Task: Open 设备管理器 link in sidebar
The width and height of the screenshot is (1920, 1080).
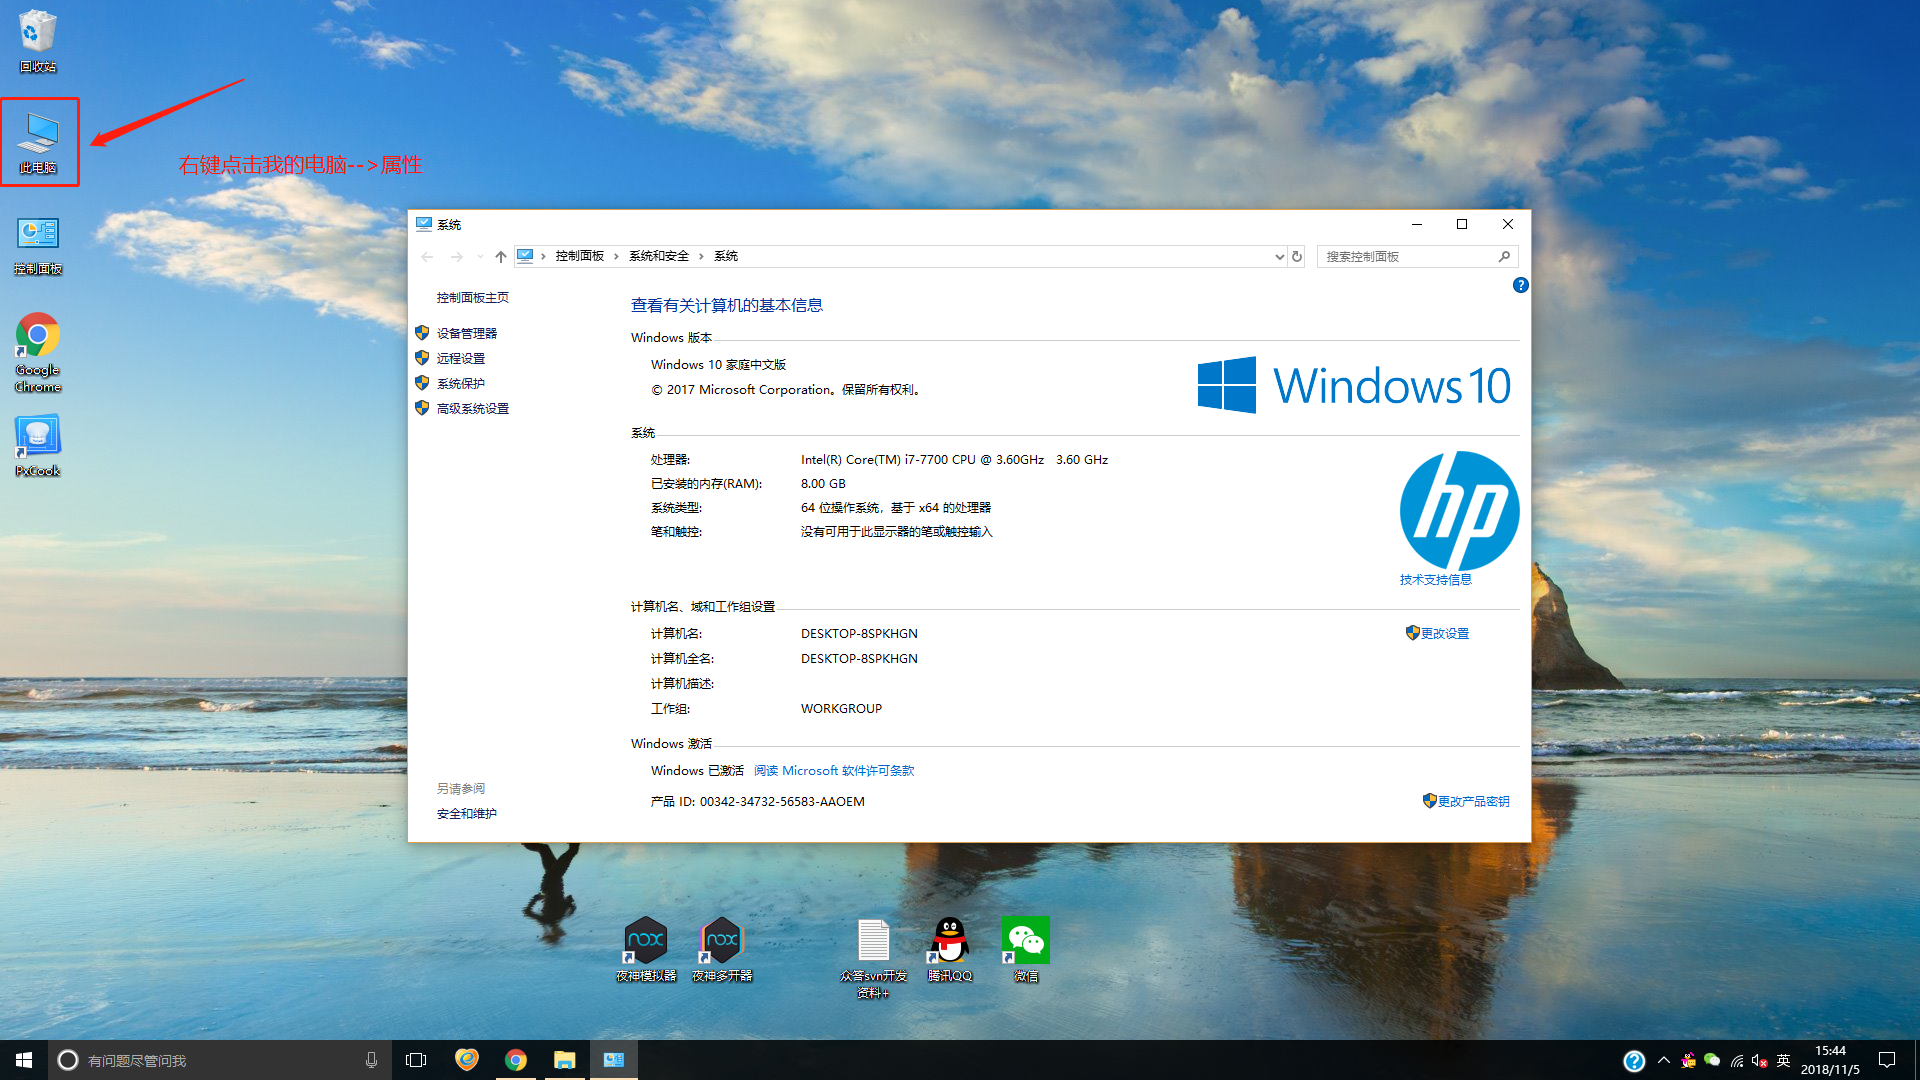Action: pyautogui.click(x=466, y=333)
